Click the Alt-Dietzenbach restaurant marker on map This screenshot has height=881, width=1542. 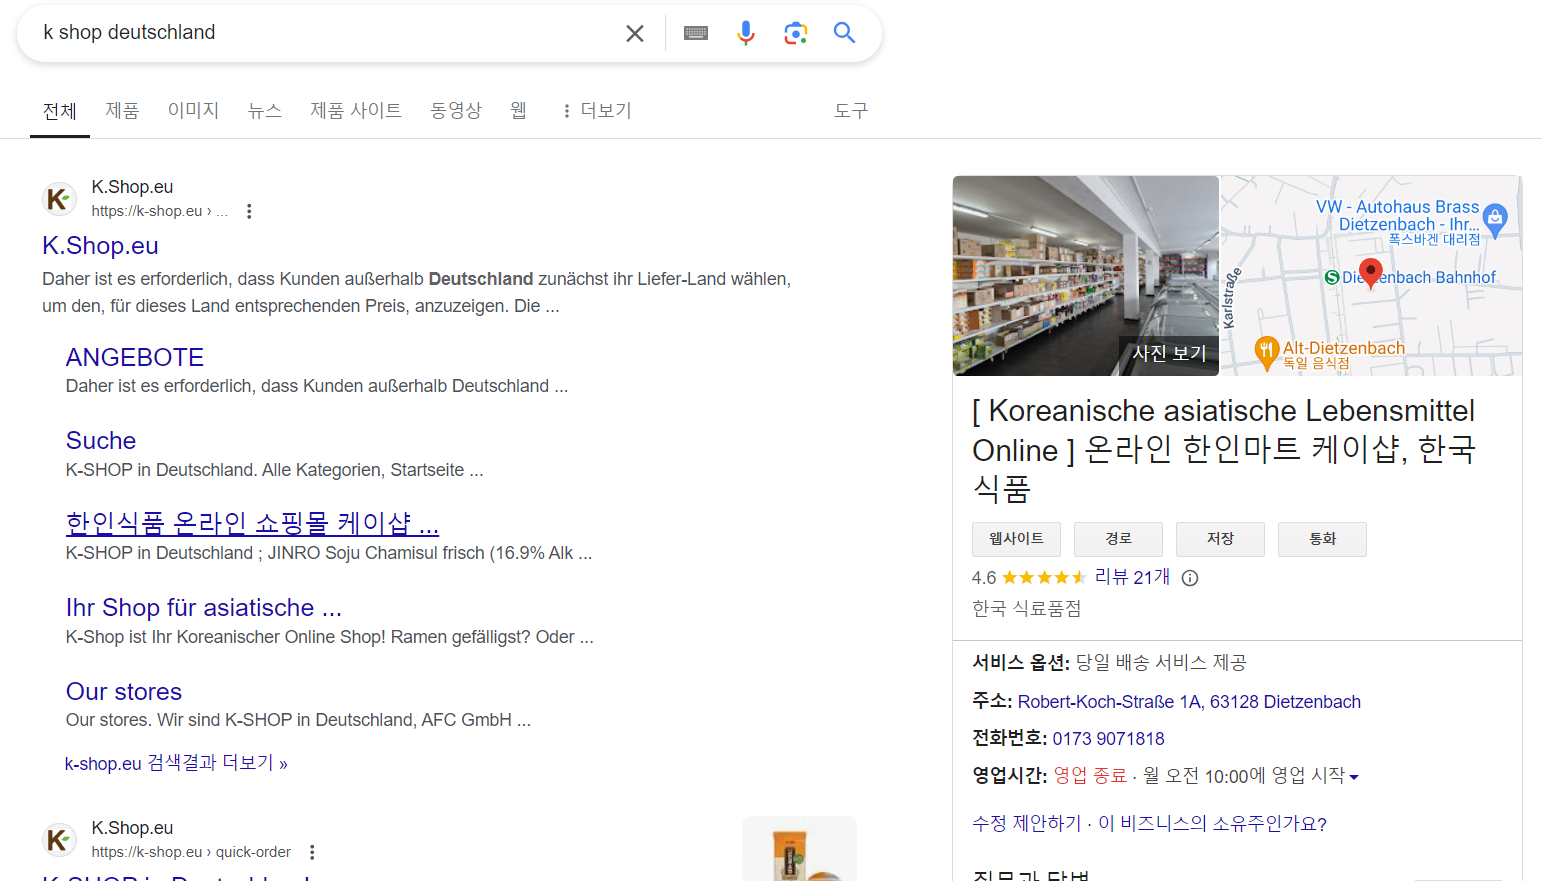(1266, 353)
